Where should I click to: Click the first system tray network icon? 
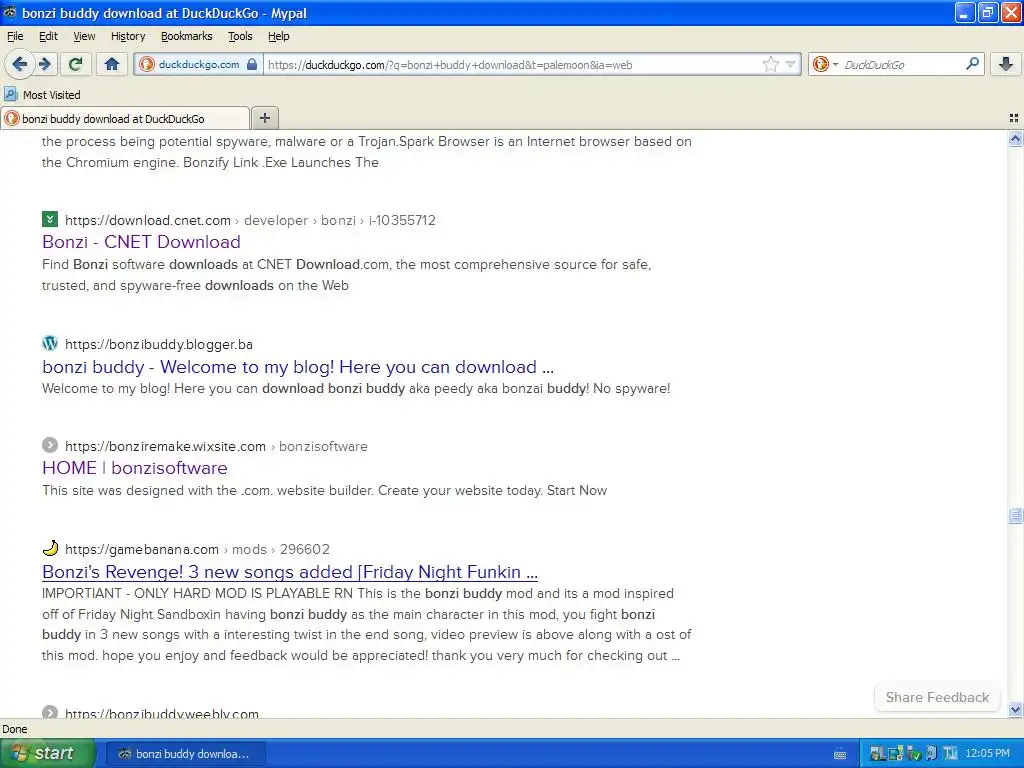point(877,754)
